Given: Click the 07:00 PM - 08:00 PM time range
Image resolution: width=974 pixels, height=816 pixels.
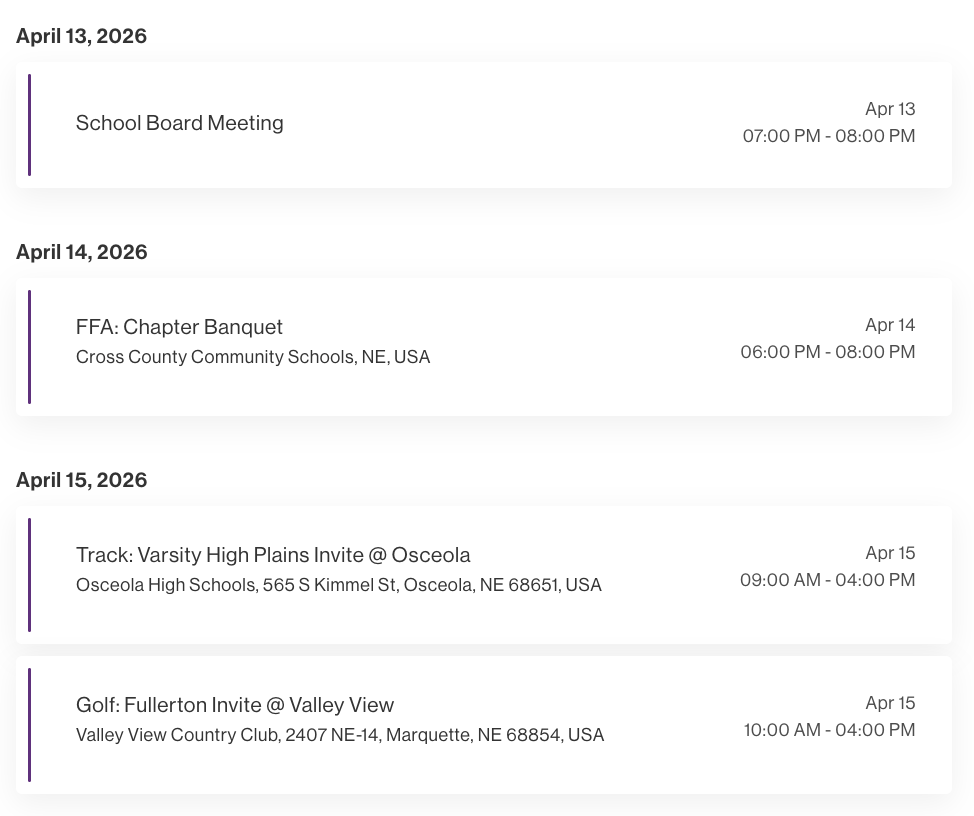Looking at the screenshot, I should tap(828, 136).
